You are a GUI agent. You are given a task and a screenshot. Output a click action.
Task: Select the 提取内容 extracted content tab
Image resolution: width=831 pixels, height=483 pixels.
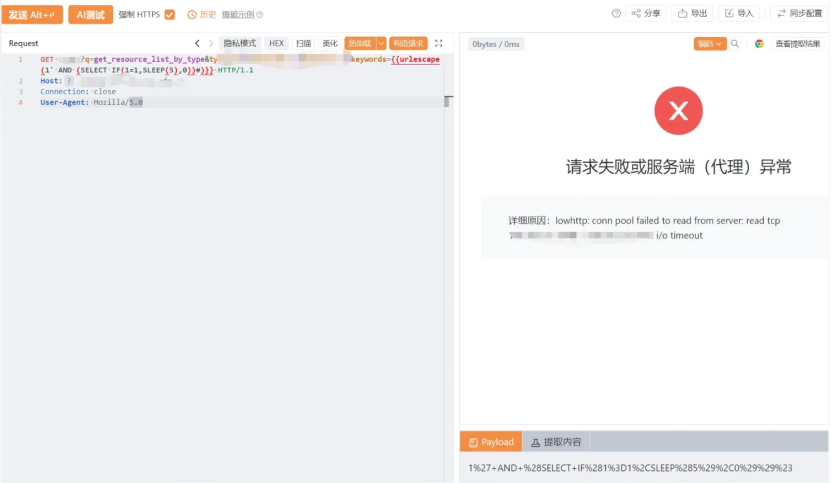[x=556, y=442]
